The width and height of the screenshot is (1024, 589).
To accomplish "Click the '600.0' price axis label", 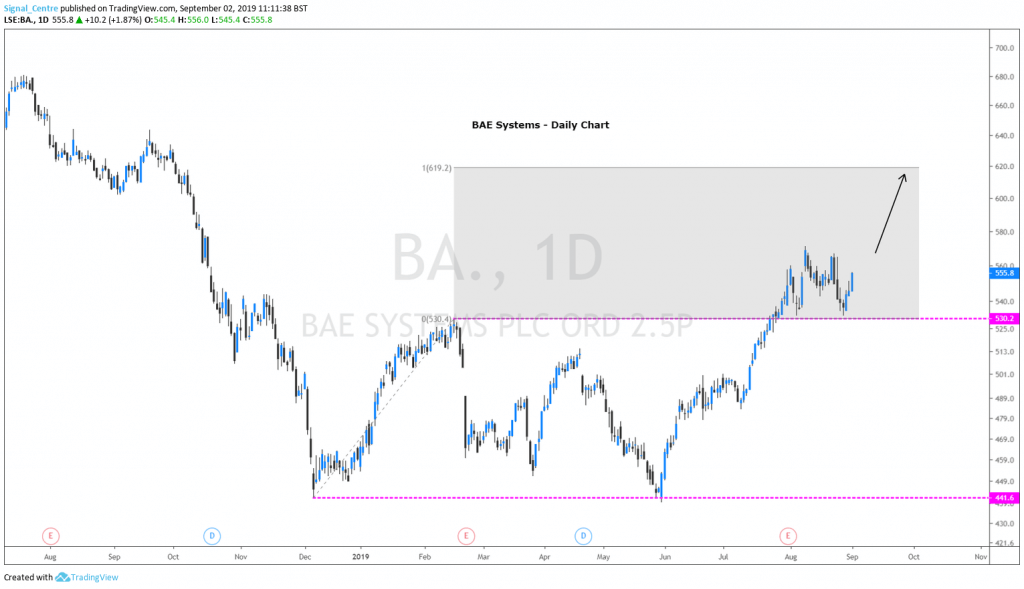I will [1004, 199].
